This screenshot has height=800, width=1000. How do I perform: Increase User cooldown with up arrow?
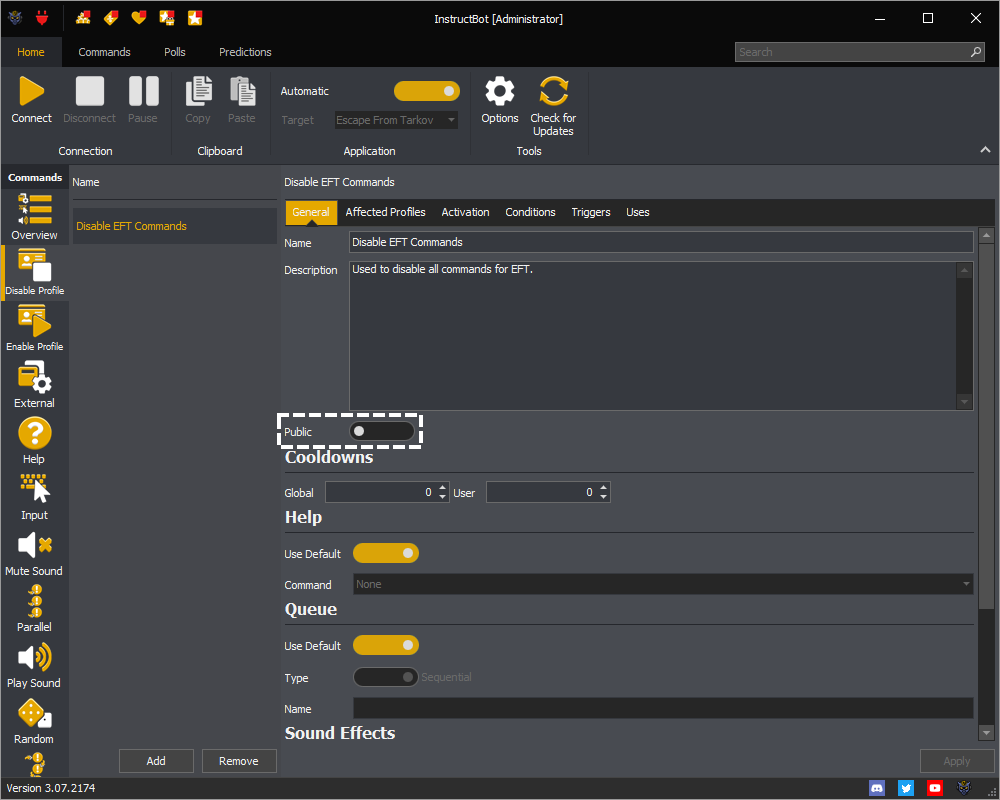pos(603,487)
